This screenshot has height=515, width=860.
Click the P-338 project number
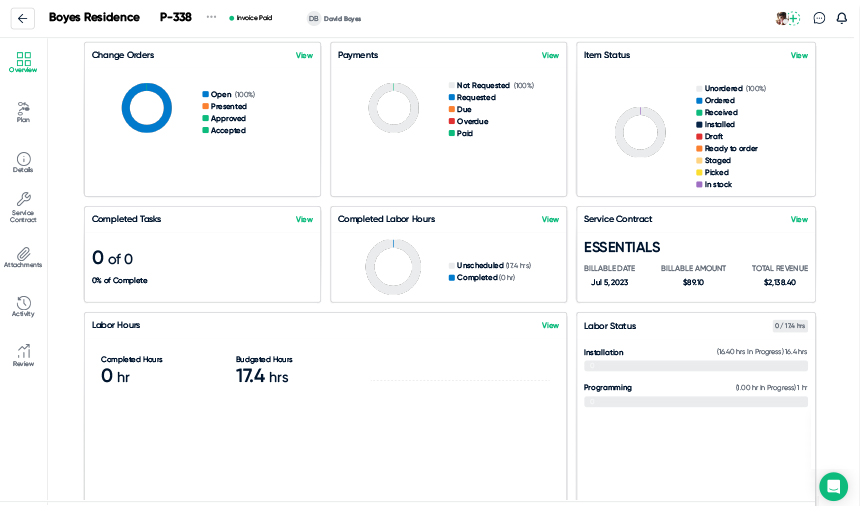176,18
